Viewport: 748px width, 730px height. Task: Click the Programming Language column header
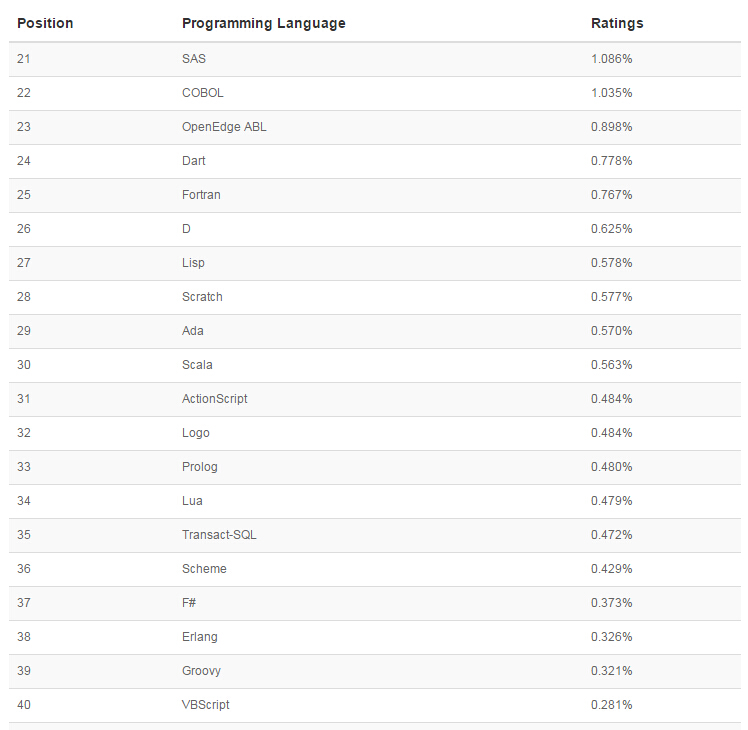pos(263,23)
